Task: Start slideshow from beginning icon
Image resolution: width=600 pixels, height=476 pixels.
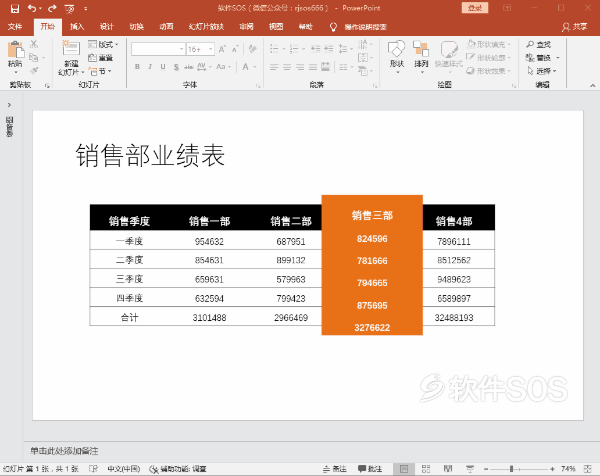Action: 69,9
